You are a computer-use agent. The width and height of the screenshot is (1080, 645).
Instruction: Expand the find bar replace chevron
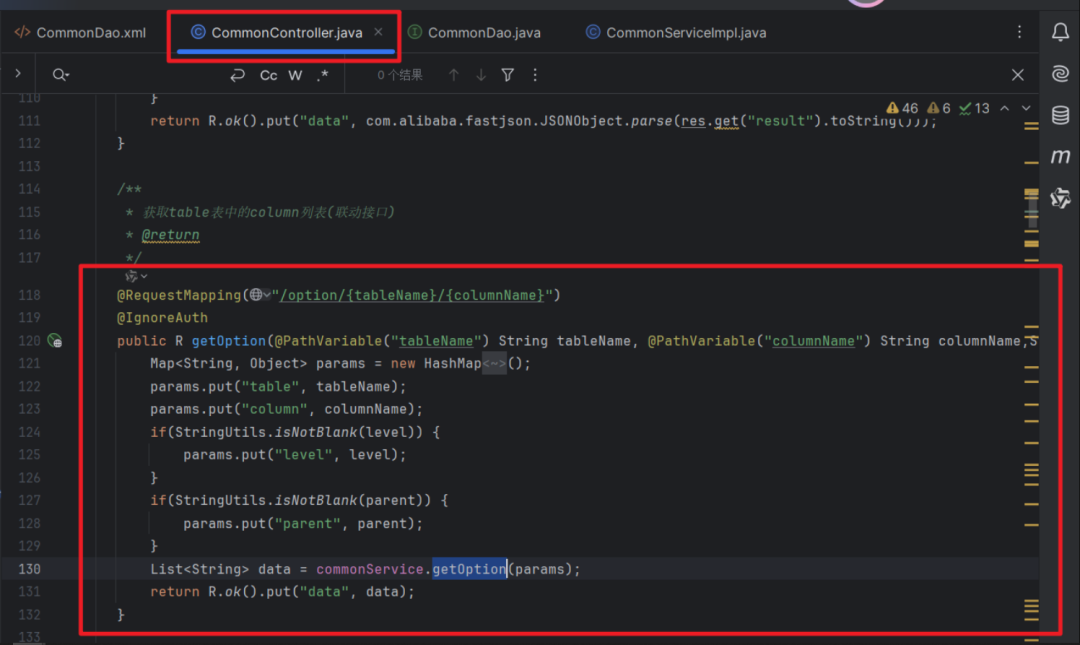pyautogui.click(x=18, y=74)
